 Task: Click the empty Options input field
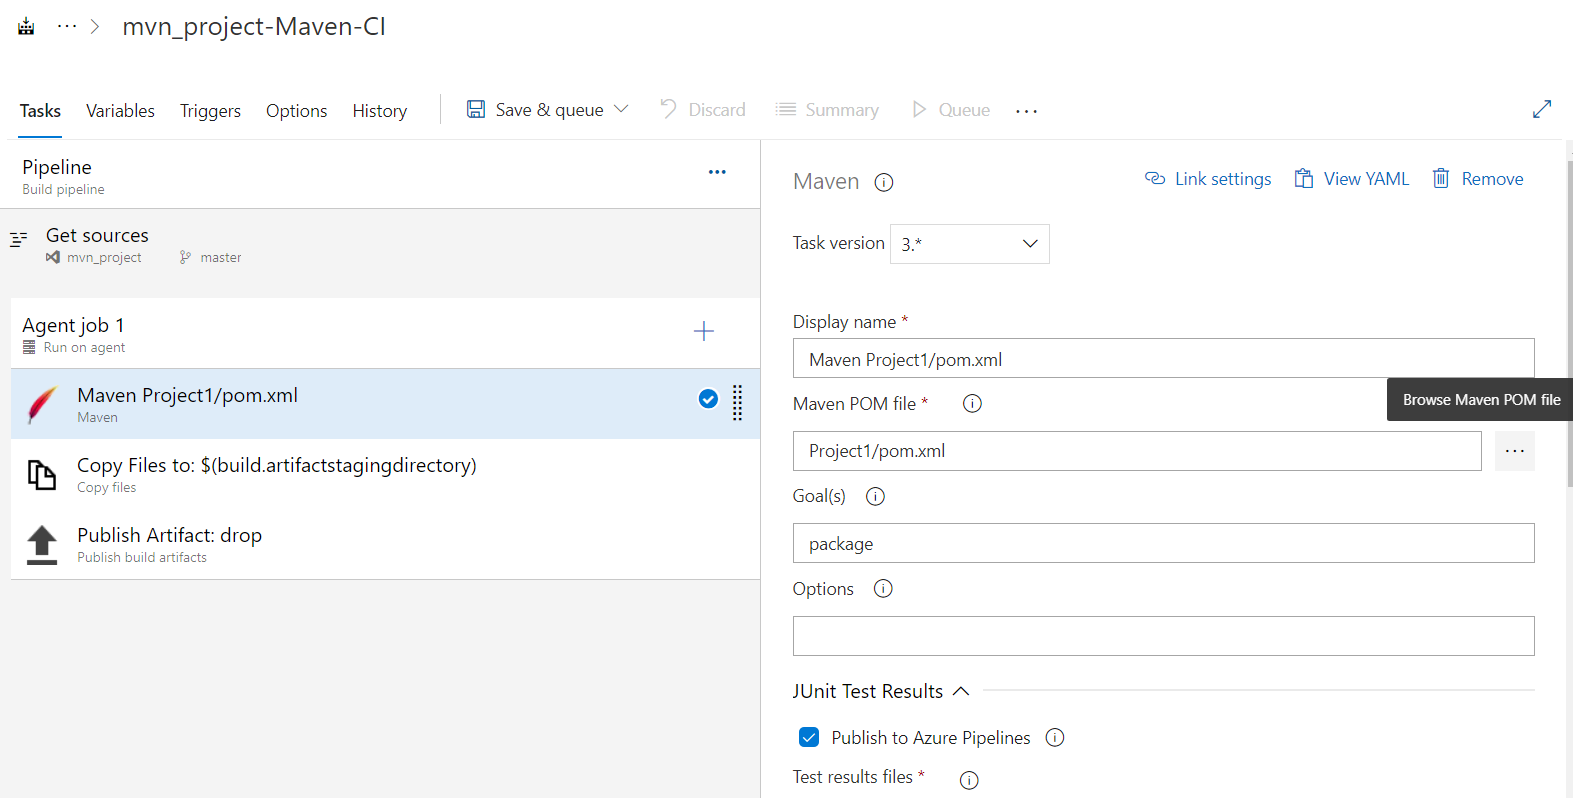[1163, 636]
